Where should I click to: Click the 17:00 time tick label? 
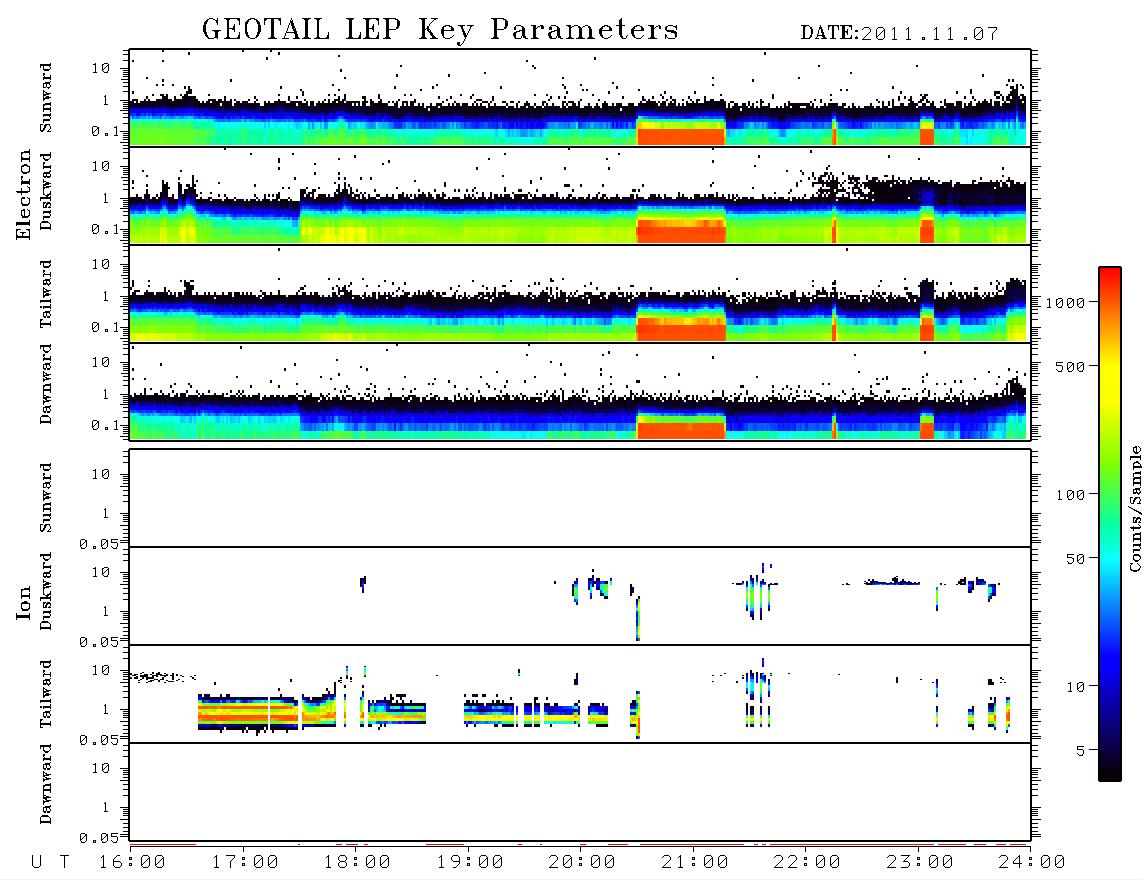[x=245, y=863]
